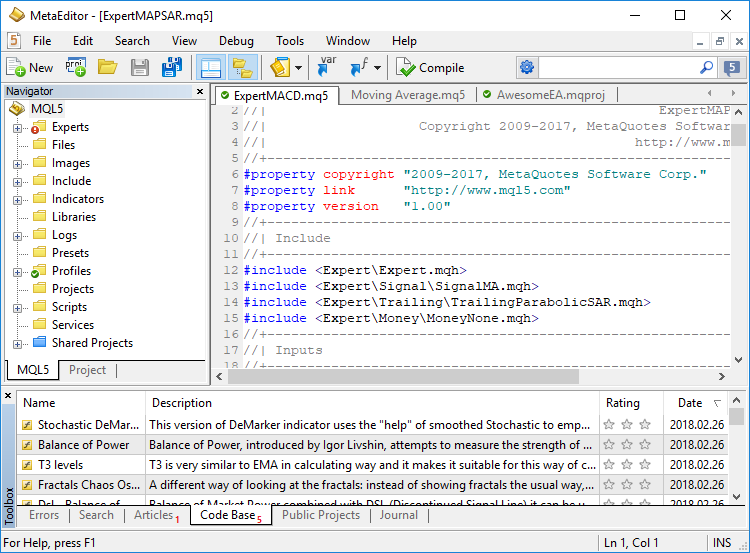The height and width of the screenshot is (553, 750).
Task: Select the Files folder
Action: 63,144
